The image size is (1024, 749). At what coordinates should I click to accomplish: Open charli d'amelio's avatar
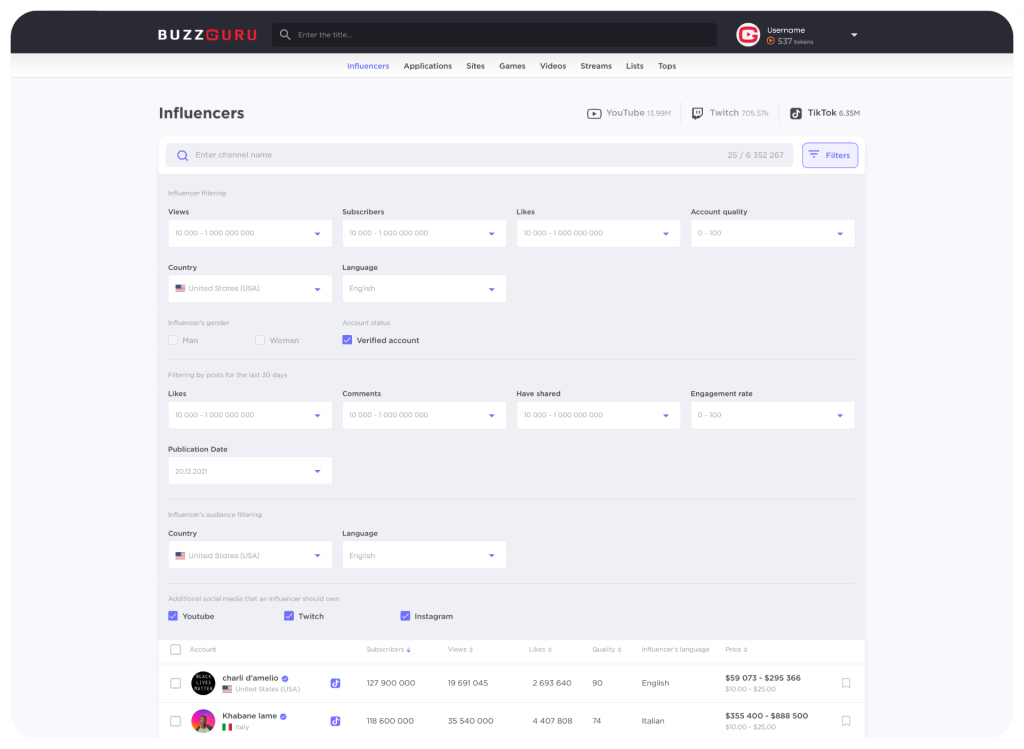203,683
